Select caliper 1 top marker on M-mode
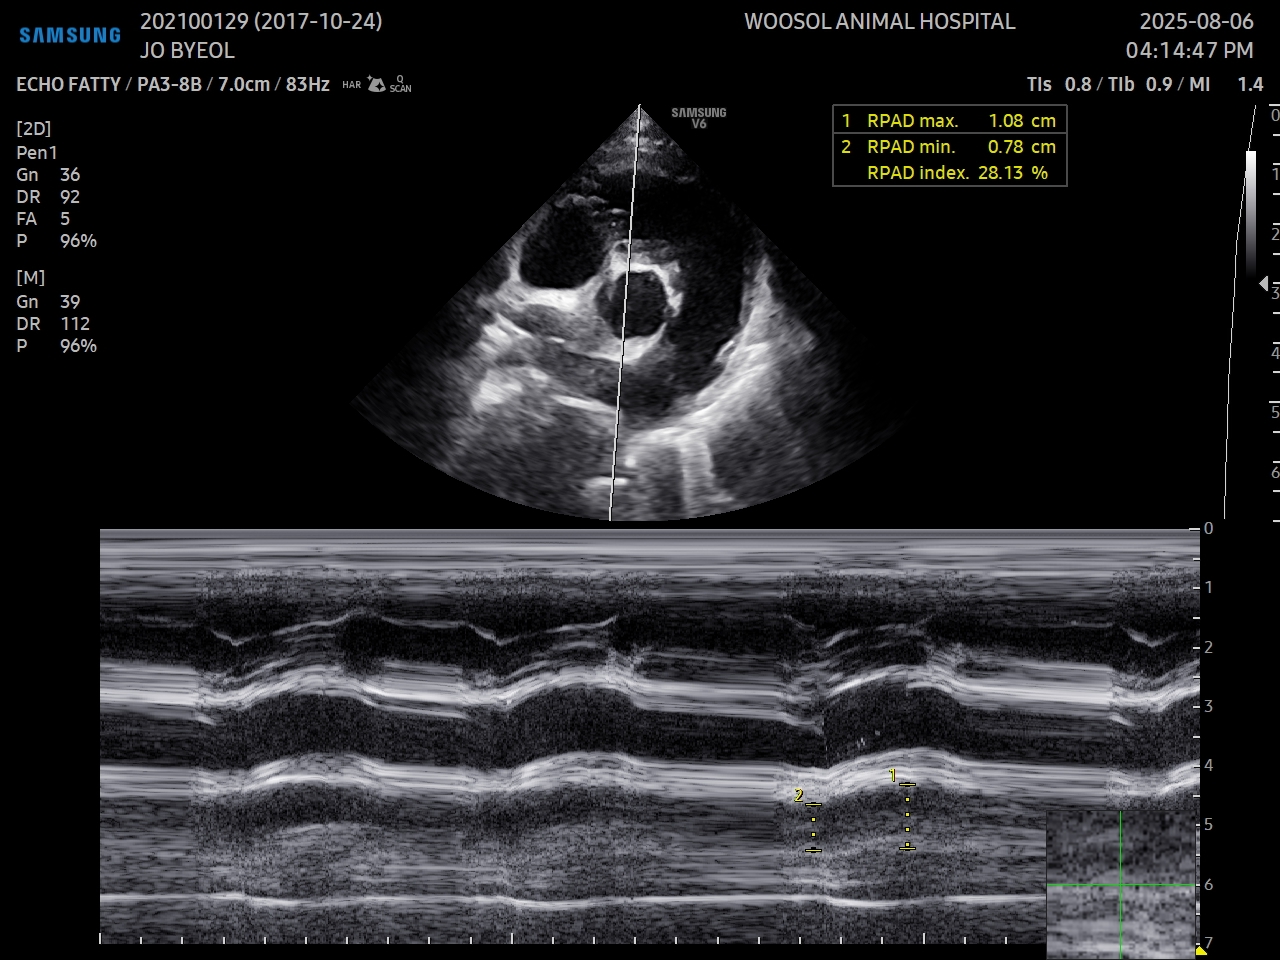The height and width of the screenshot is (960, 1280). click(907, 784)
